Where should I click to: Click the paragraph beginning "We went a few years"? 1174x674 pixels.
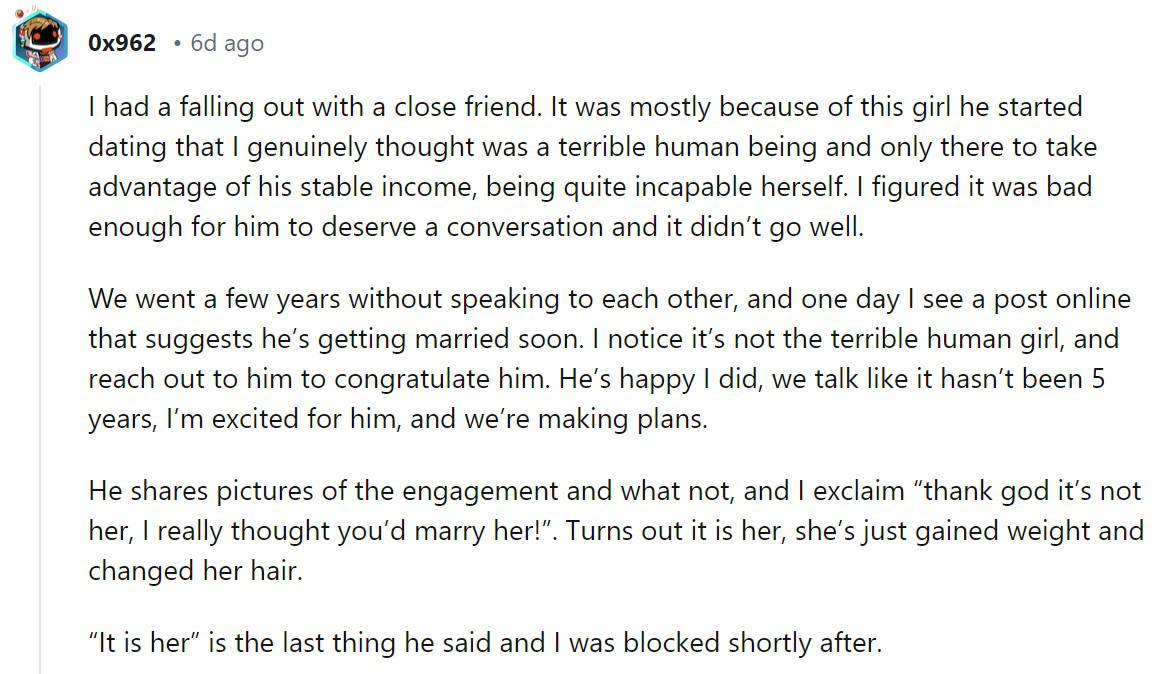coord(600,358)
